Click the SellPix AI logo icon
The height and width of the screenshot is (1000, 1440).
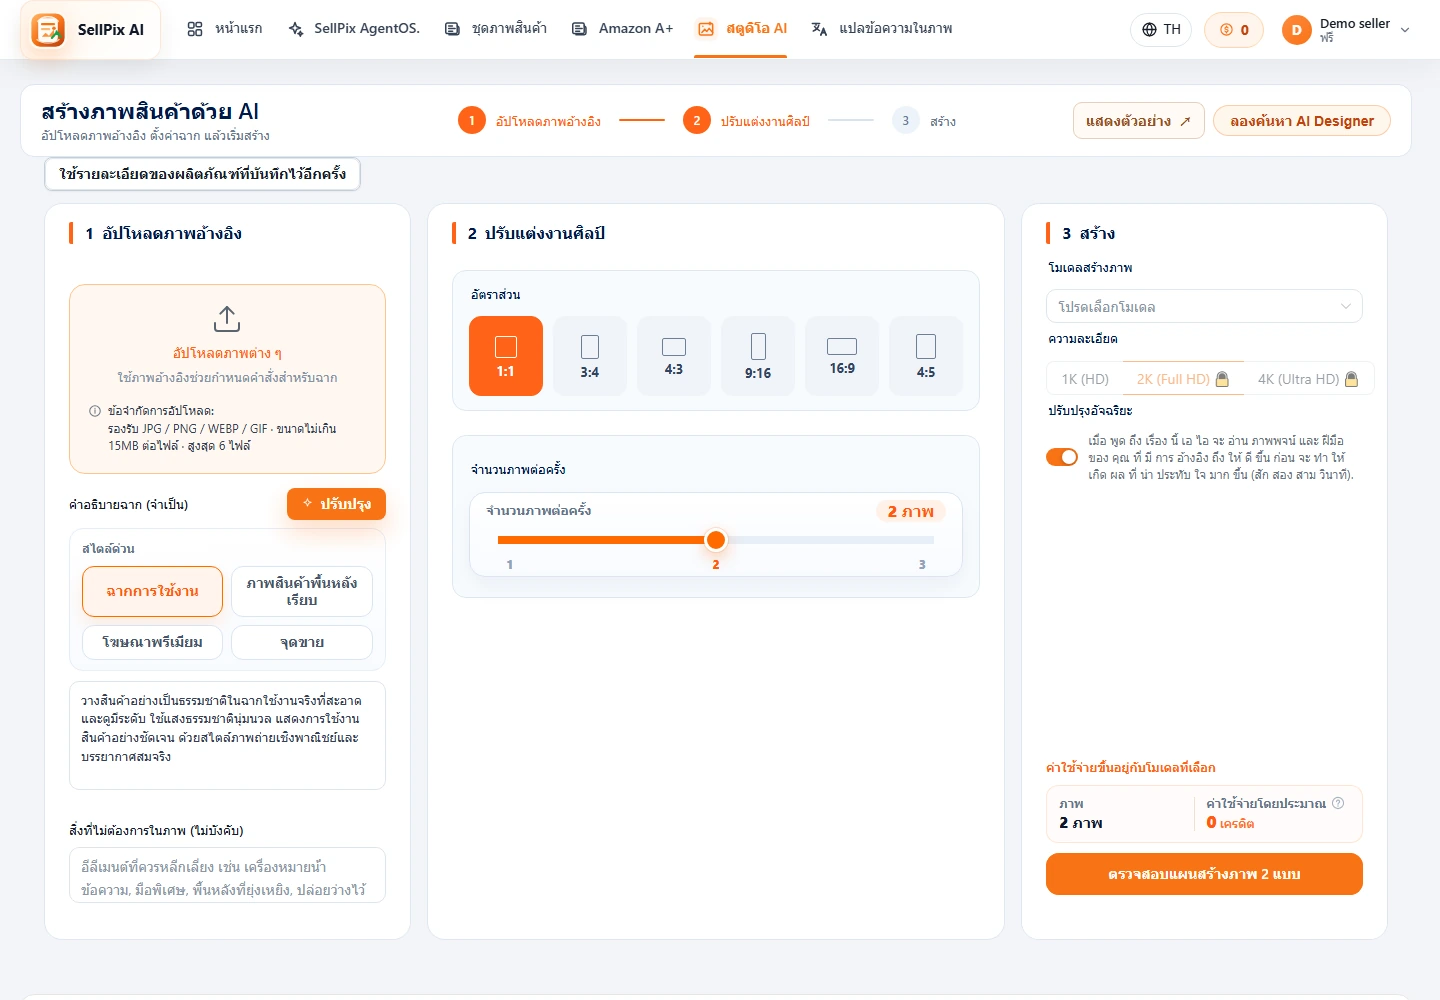[48, 30]
